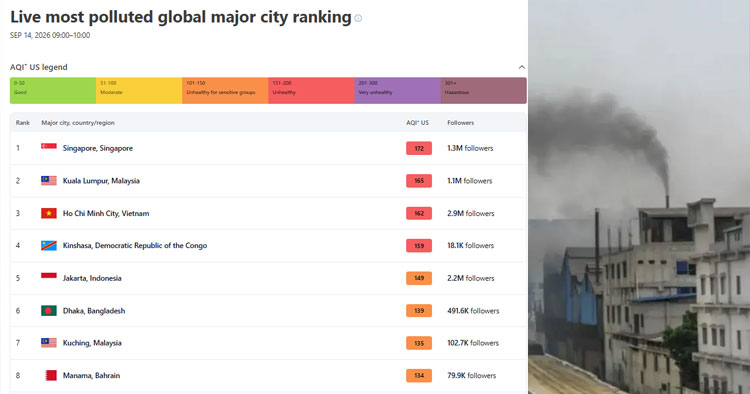
Task: Click the DR Congo flag icon
Action: 49,246
